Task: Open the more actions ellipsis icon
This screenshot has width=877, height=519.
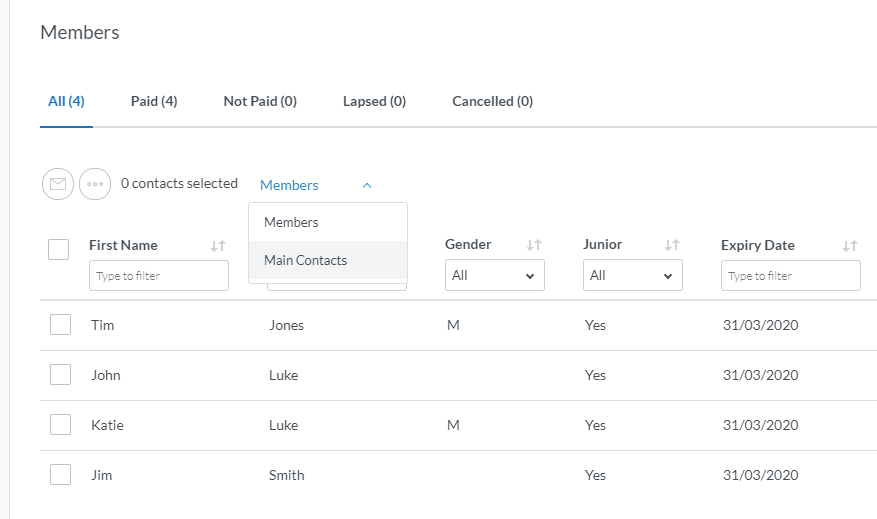Action: [95, 184]
